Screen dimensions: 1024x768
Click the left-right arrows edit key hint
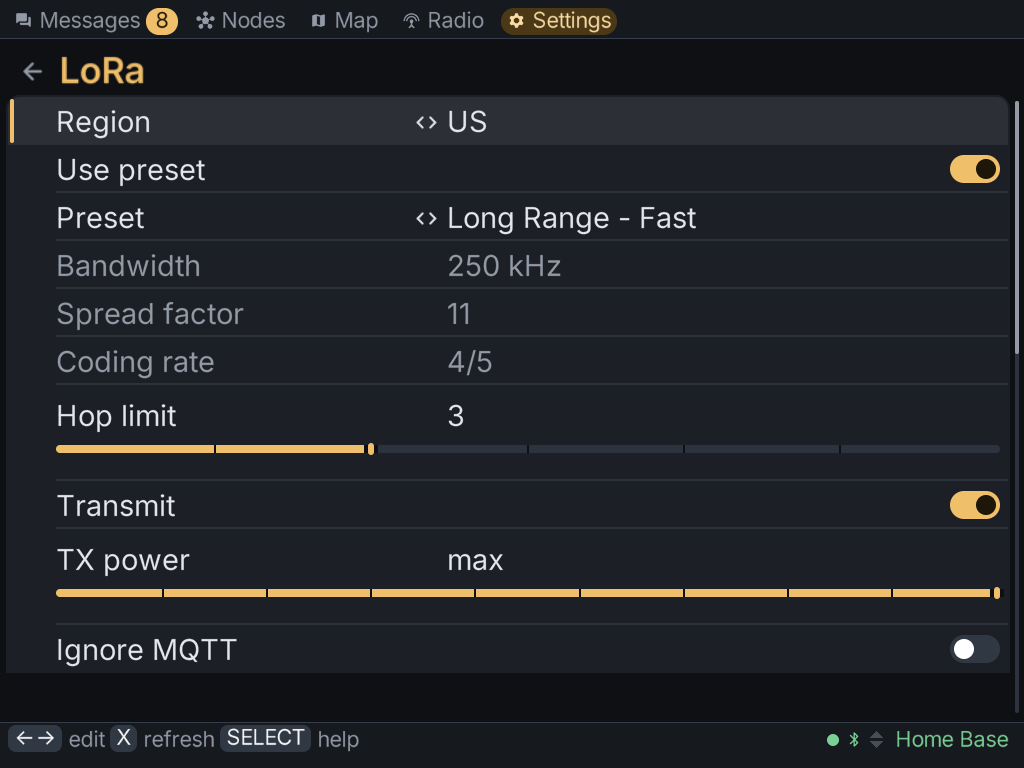(35, 739)
